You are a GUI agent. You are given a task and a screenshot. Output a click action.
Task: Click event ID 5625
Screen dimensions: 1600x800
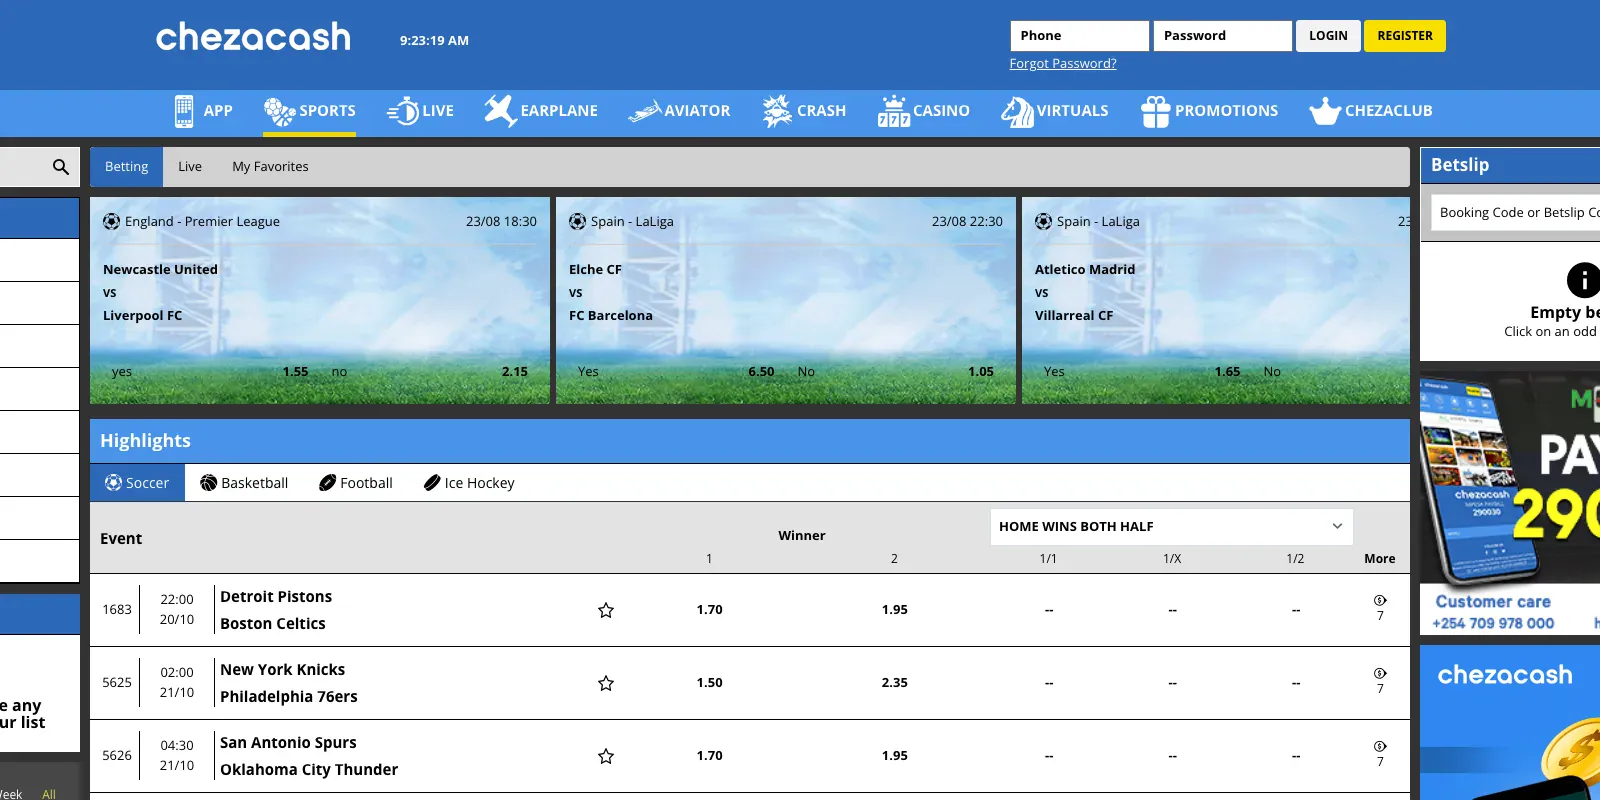[117, 683]
